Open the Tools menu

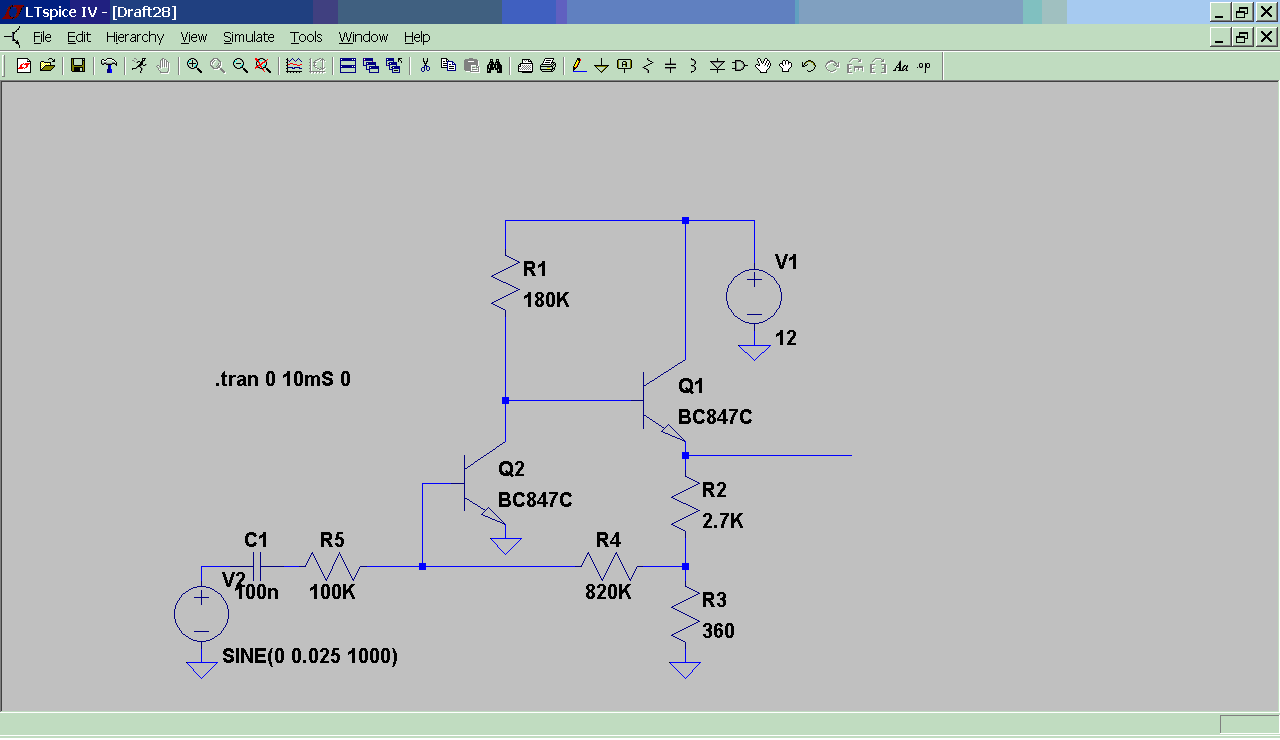click(x=306, y=37)
